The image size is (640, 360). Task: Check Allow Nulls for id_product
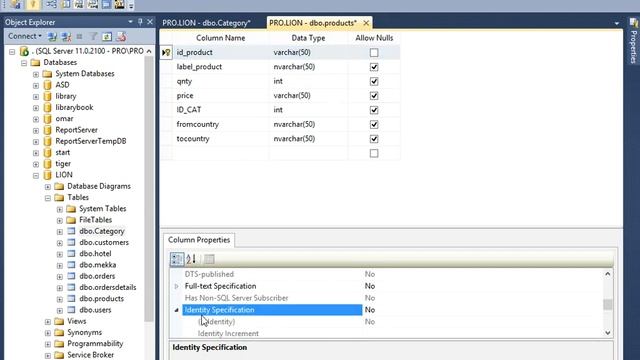[374, 53]
